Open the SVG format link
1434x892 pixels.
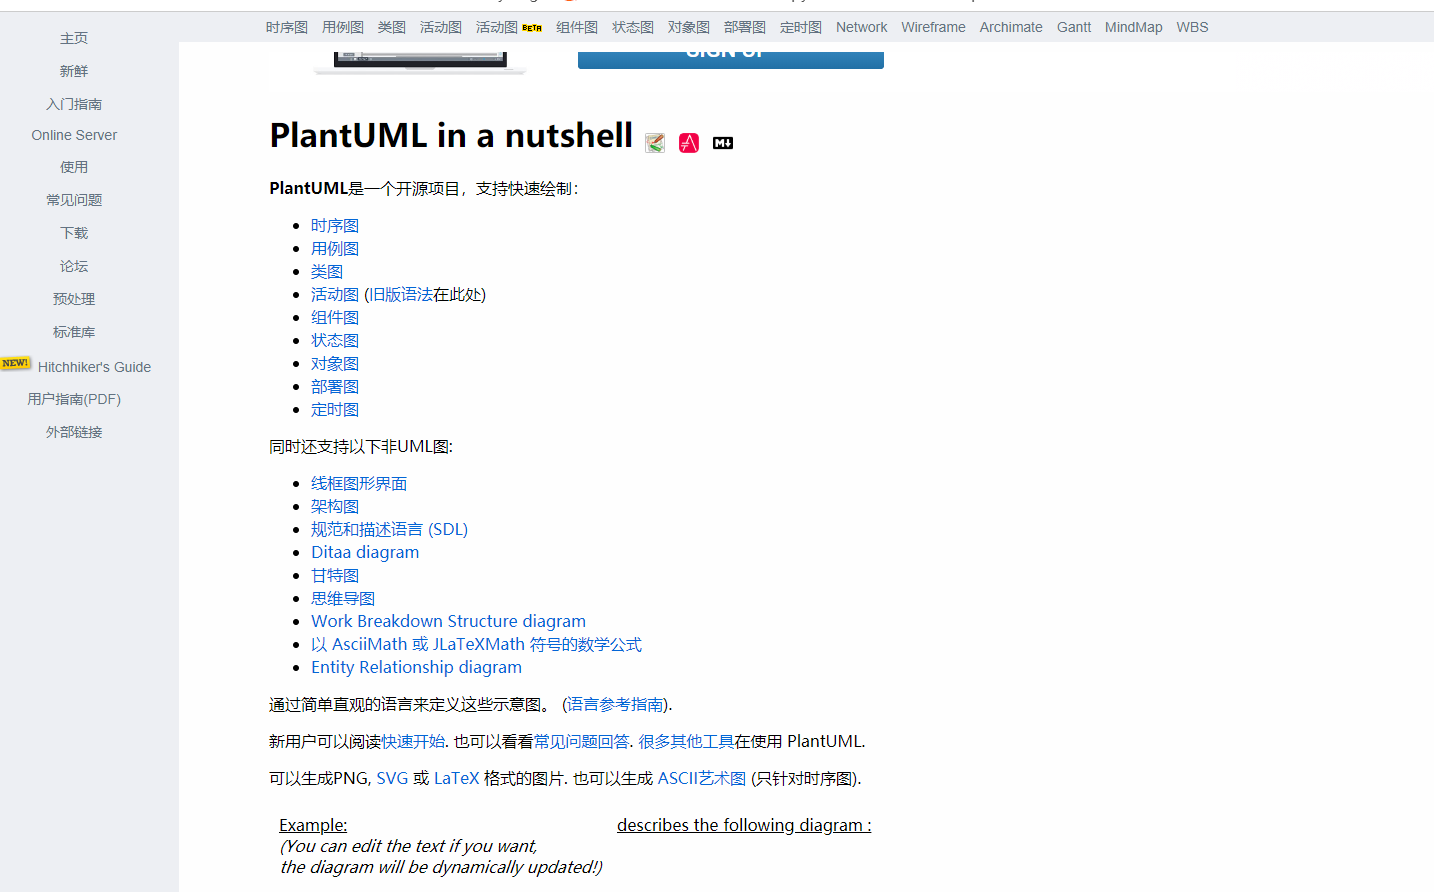(392, 779)
